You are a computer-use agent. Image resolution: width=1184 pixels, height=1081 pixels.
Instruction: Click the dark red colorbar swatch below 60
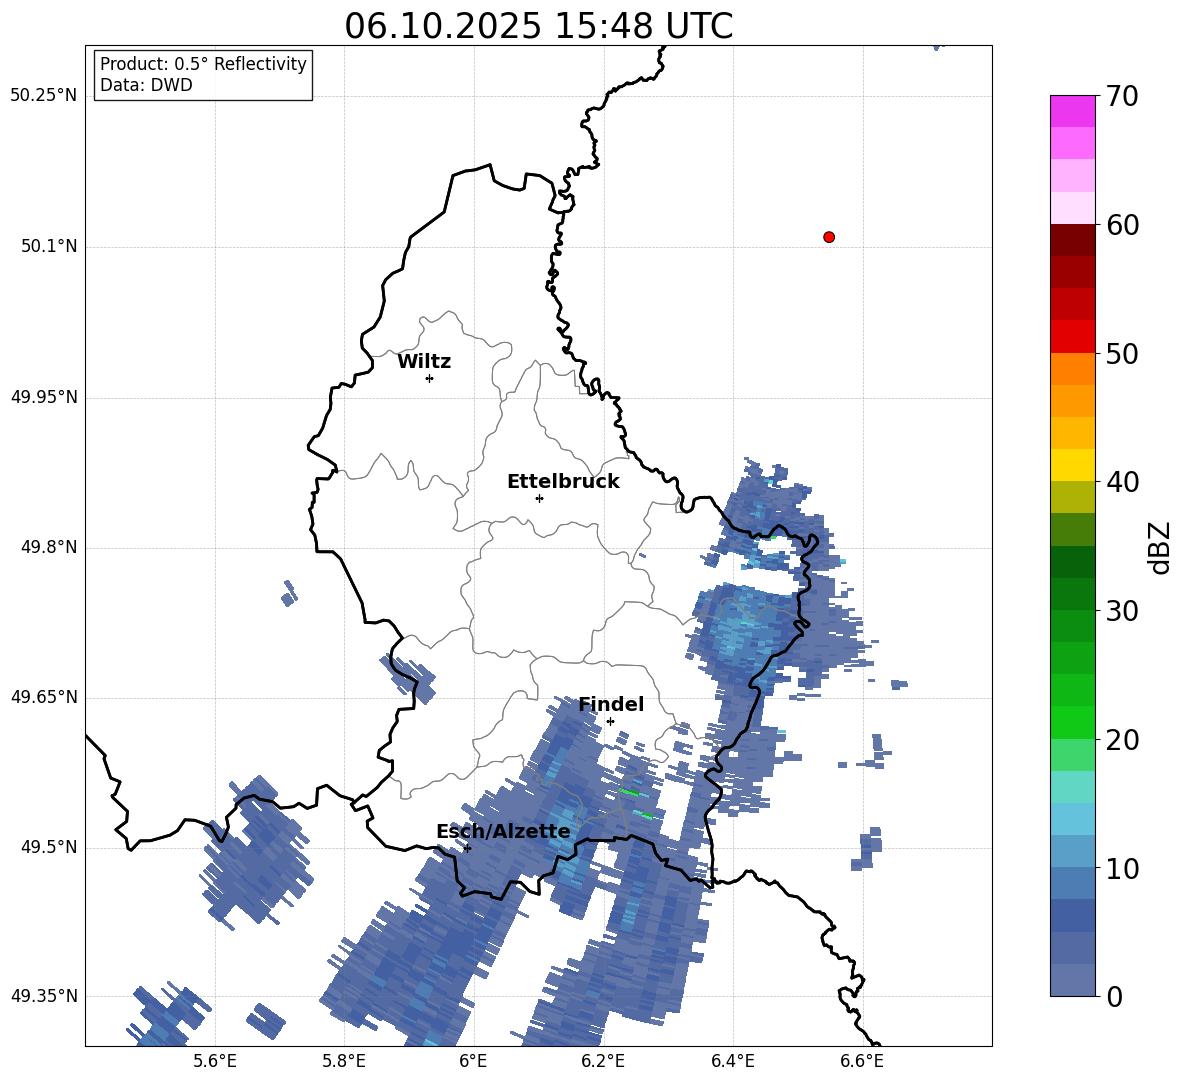coord(1072,240)
